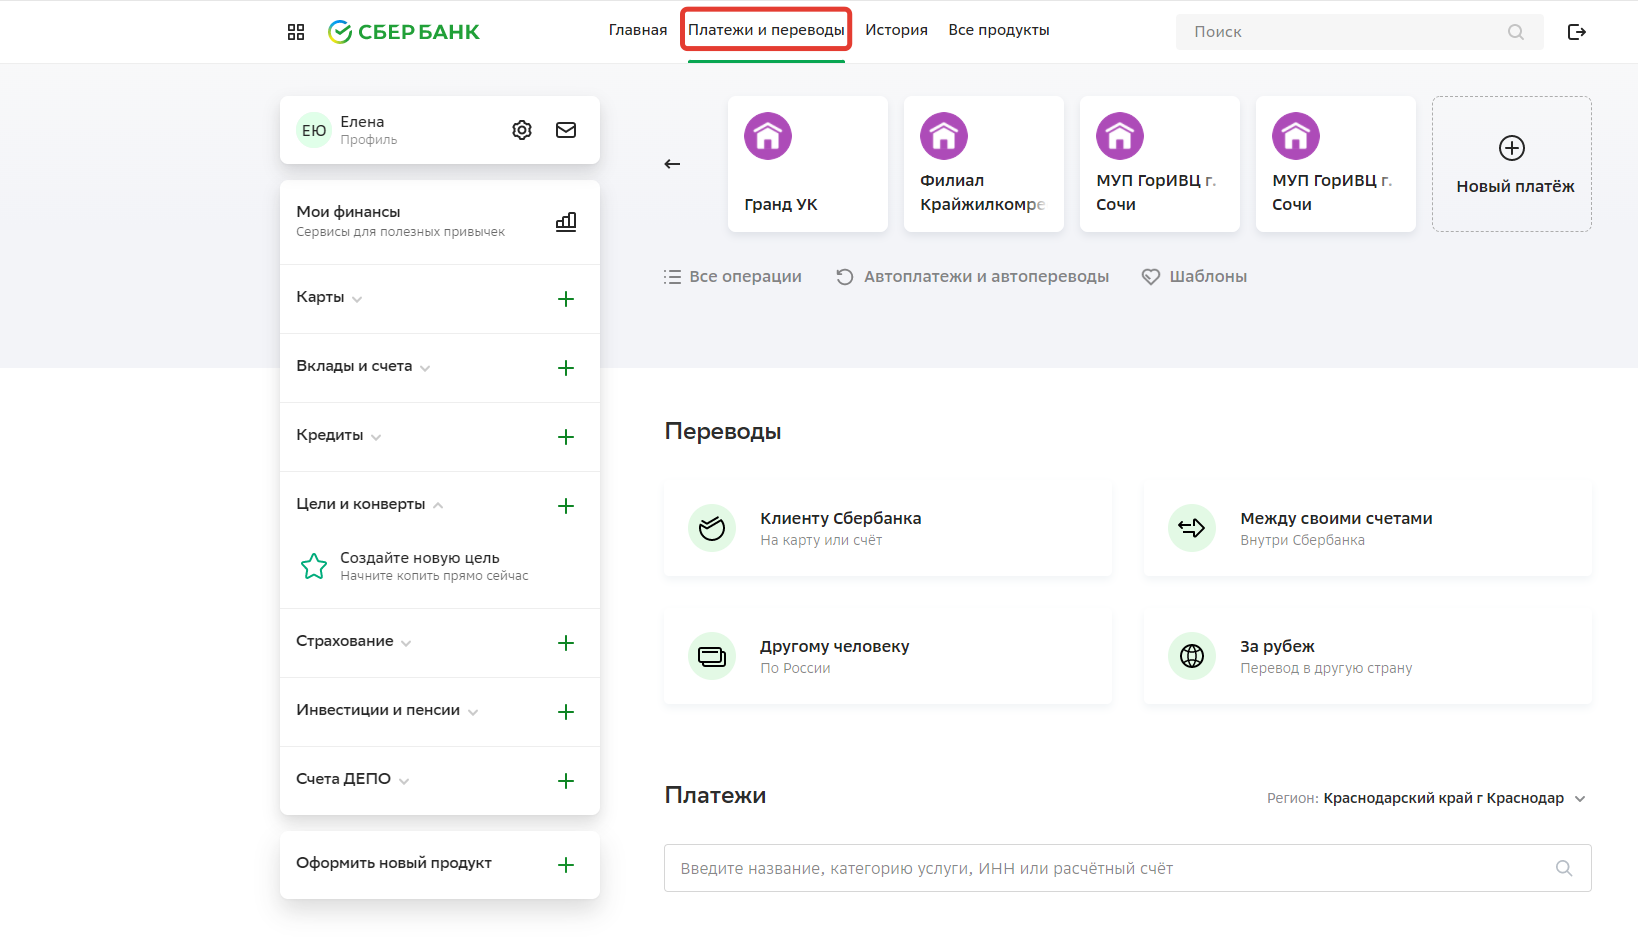
Task: Click plus next to Вклады и счета
Action: point(566,368)
